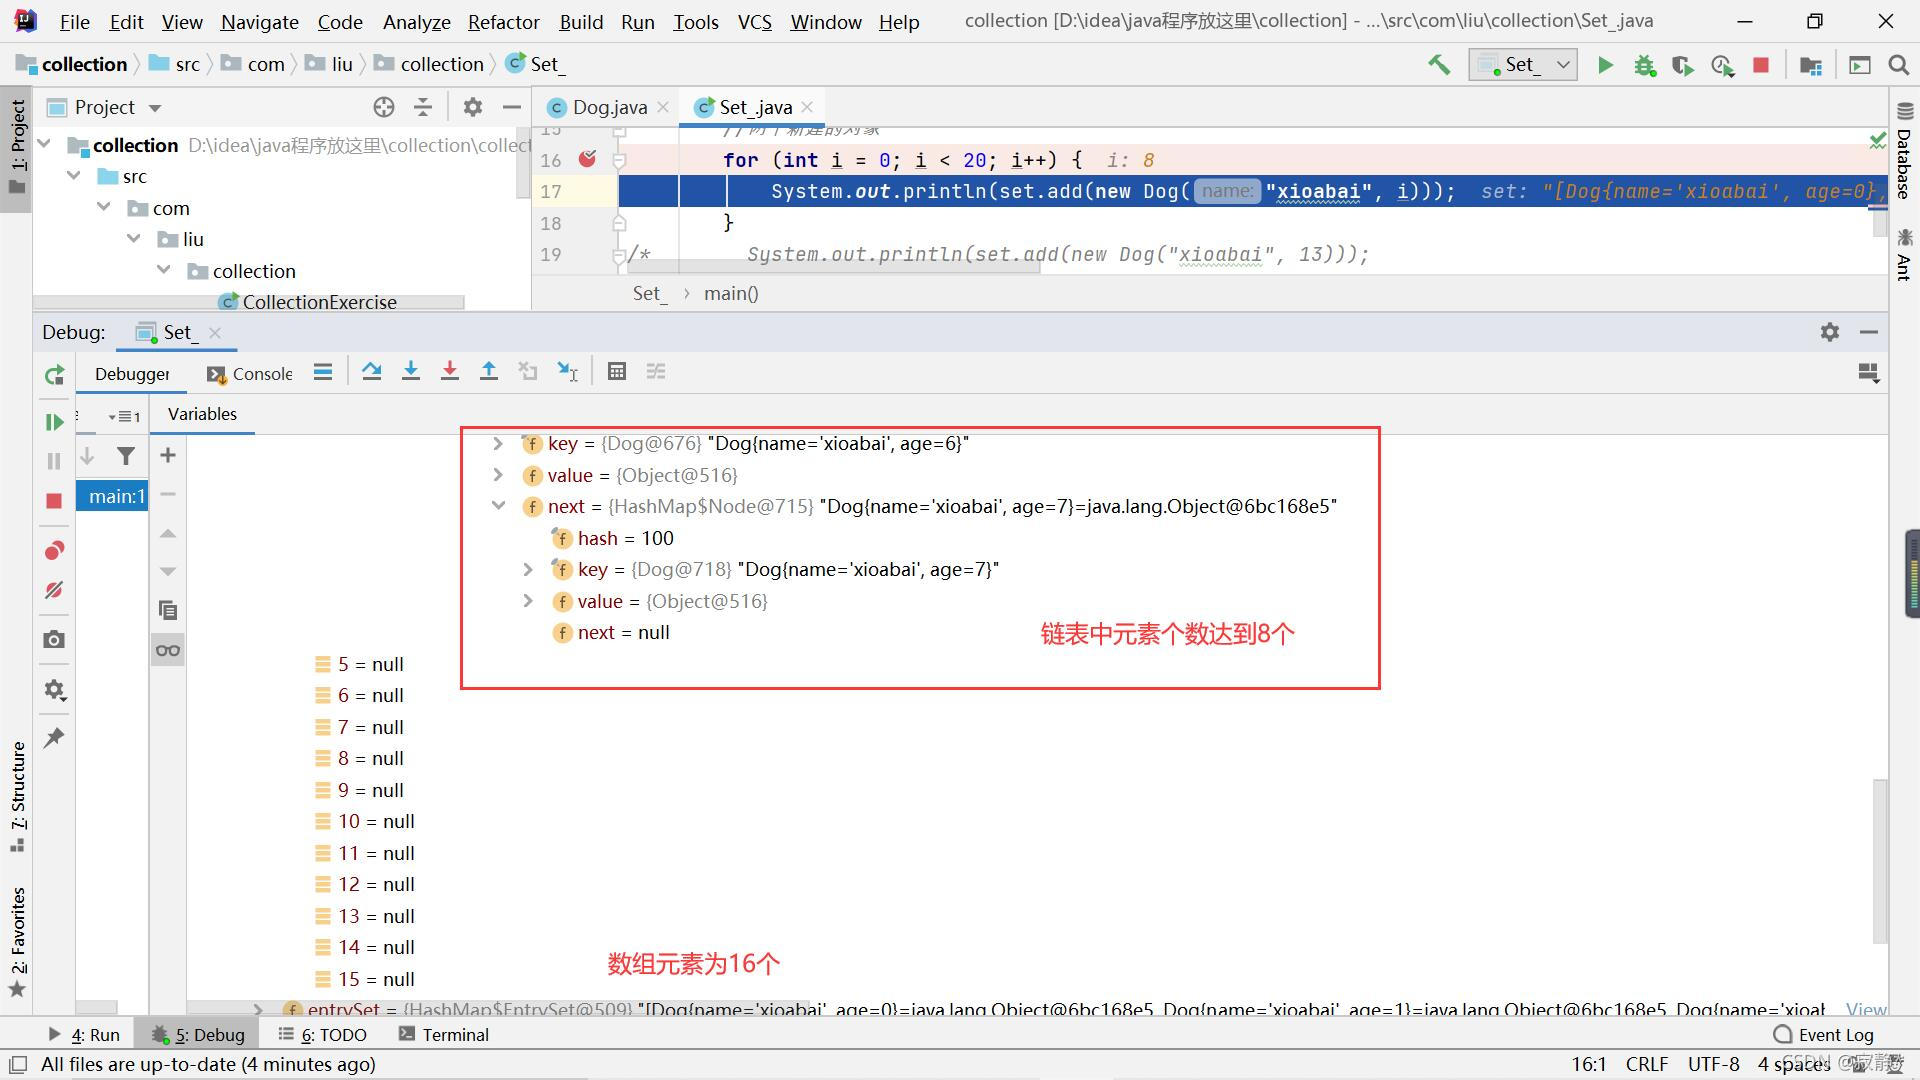1920x1080 pixels.
Task: Open the Terminal tool window
Action: 444,1035
